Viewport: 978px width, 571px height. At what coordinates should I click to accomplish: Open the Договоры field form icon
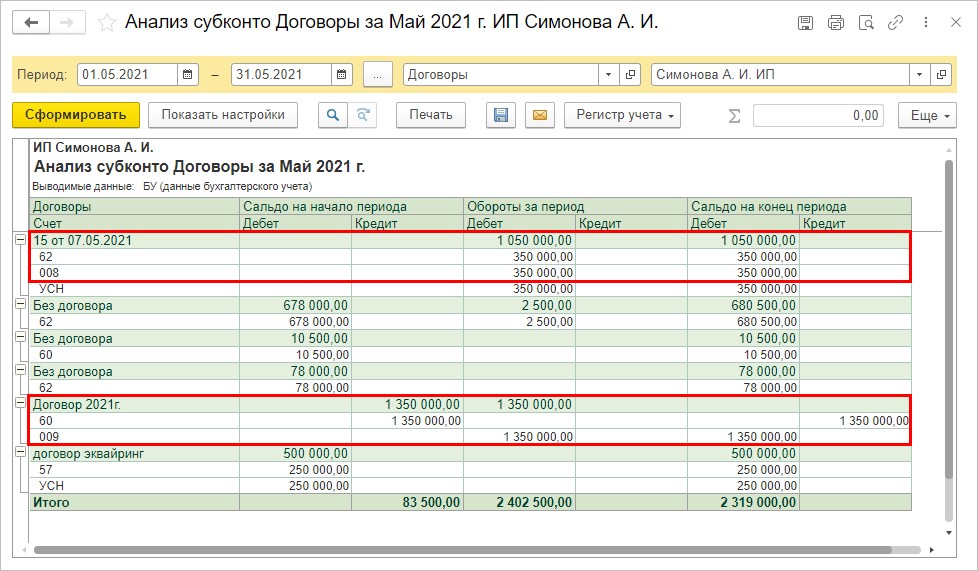630,74
